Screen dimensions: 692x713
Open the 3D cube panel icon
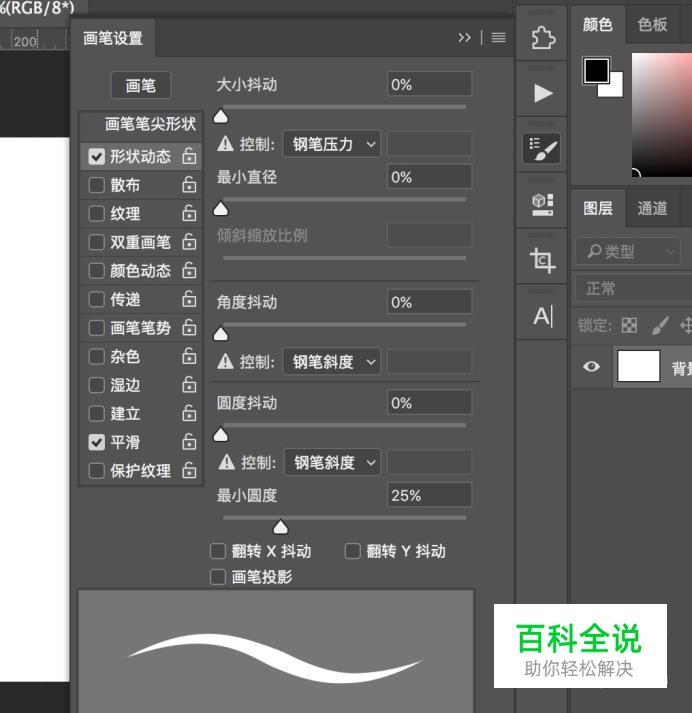tap(542, 204)
